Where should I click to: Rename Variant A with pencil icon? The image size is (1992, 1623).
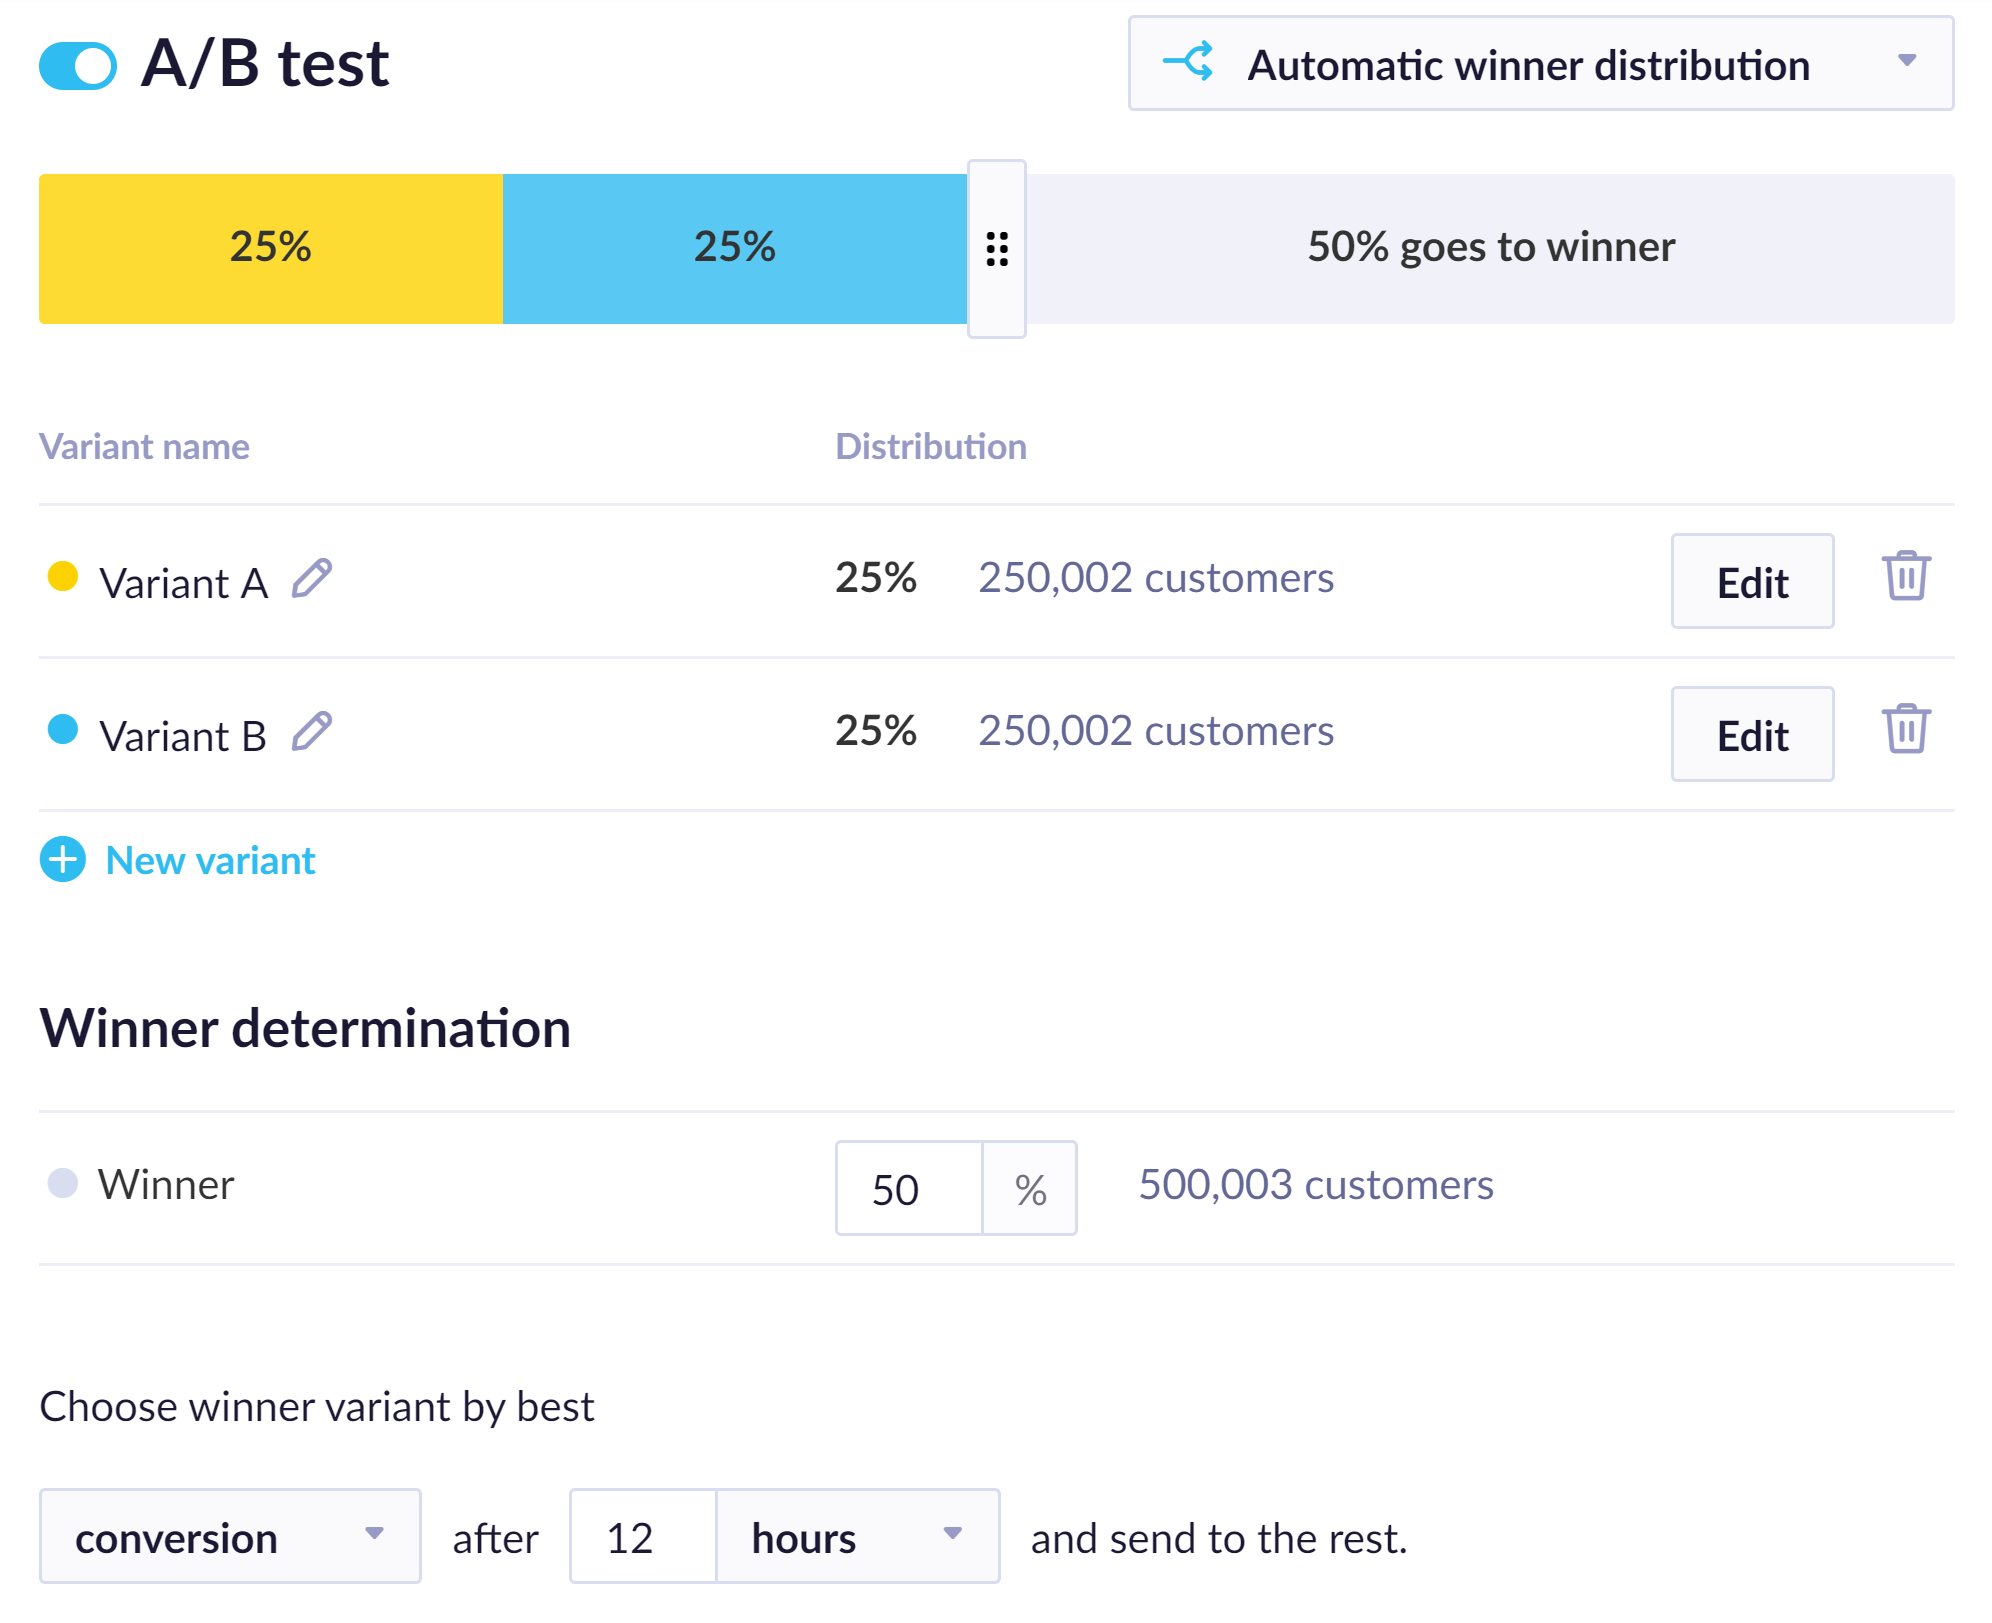point(312,579)
